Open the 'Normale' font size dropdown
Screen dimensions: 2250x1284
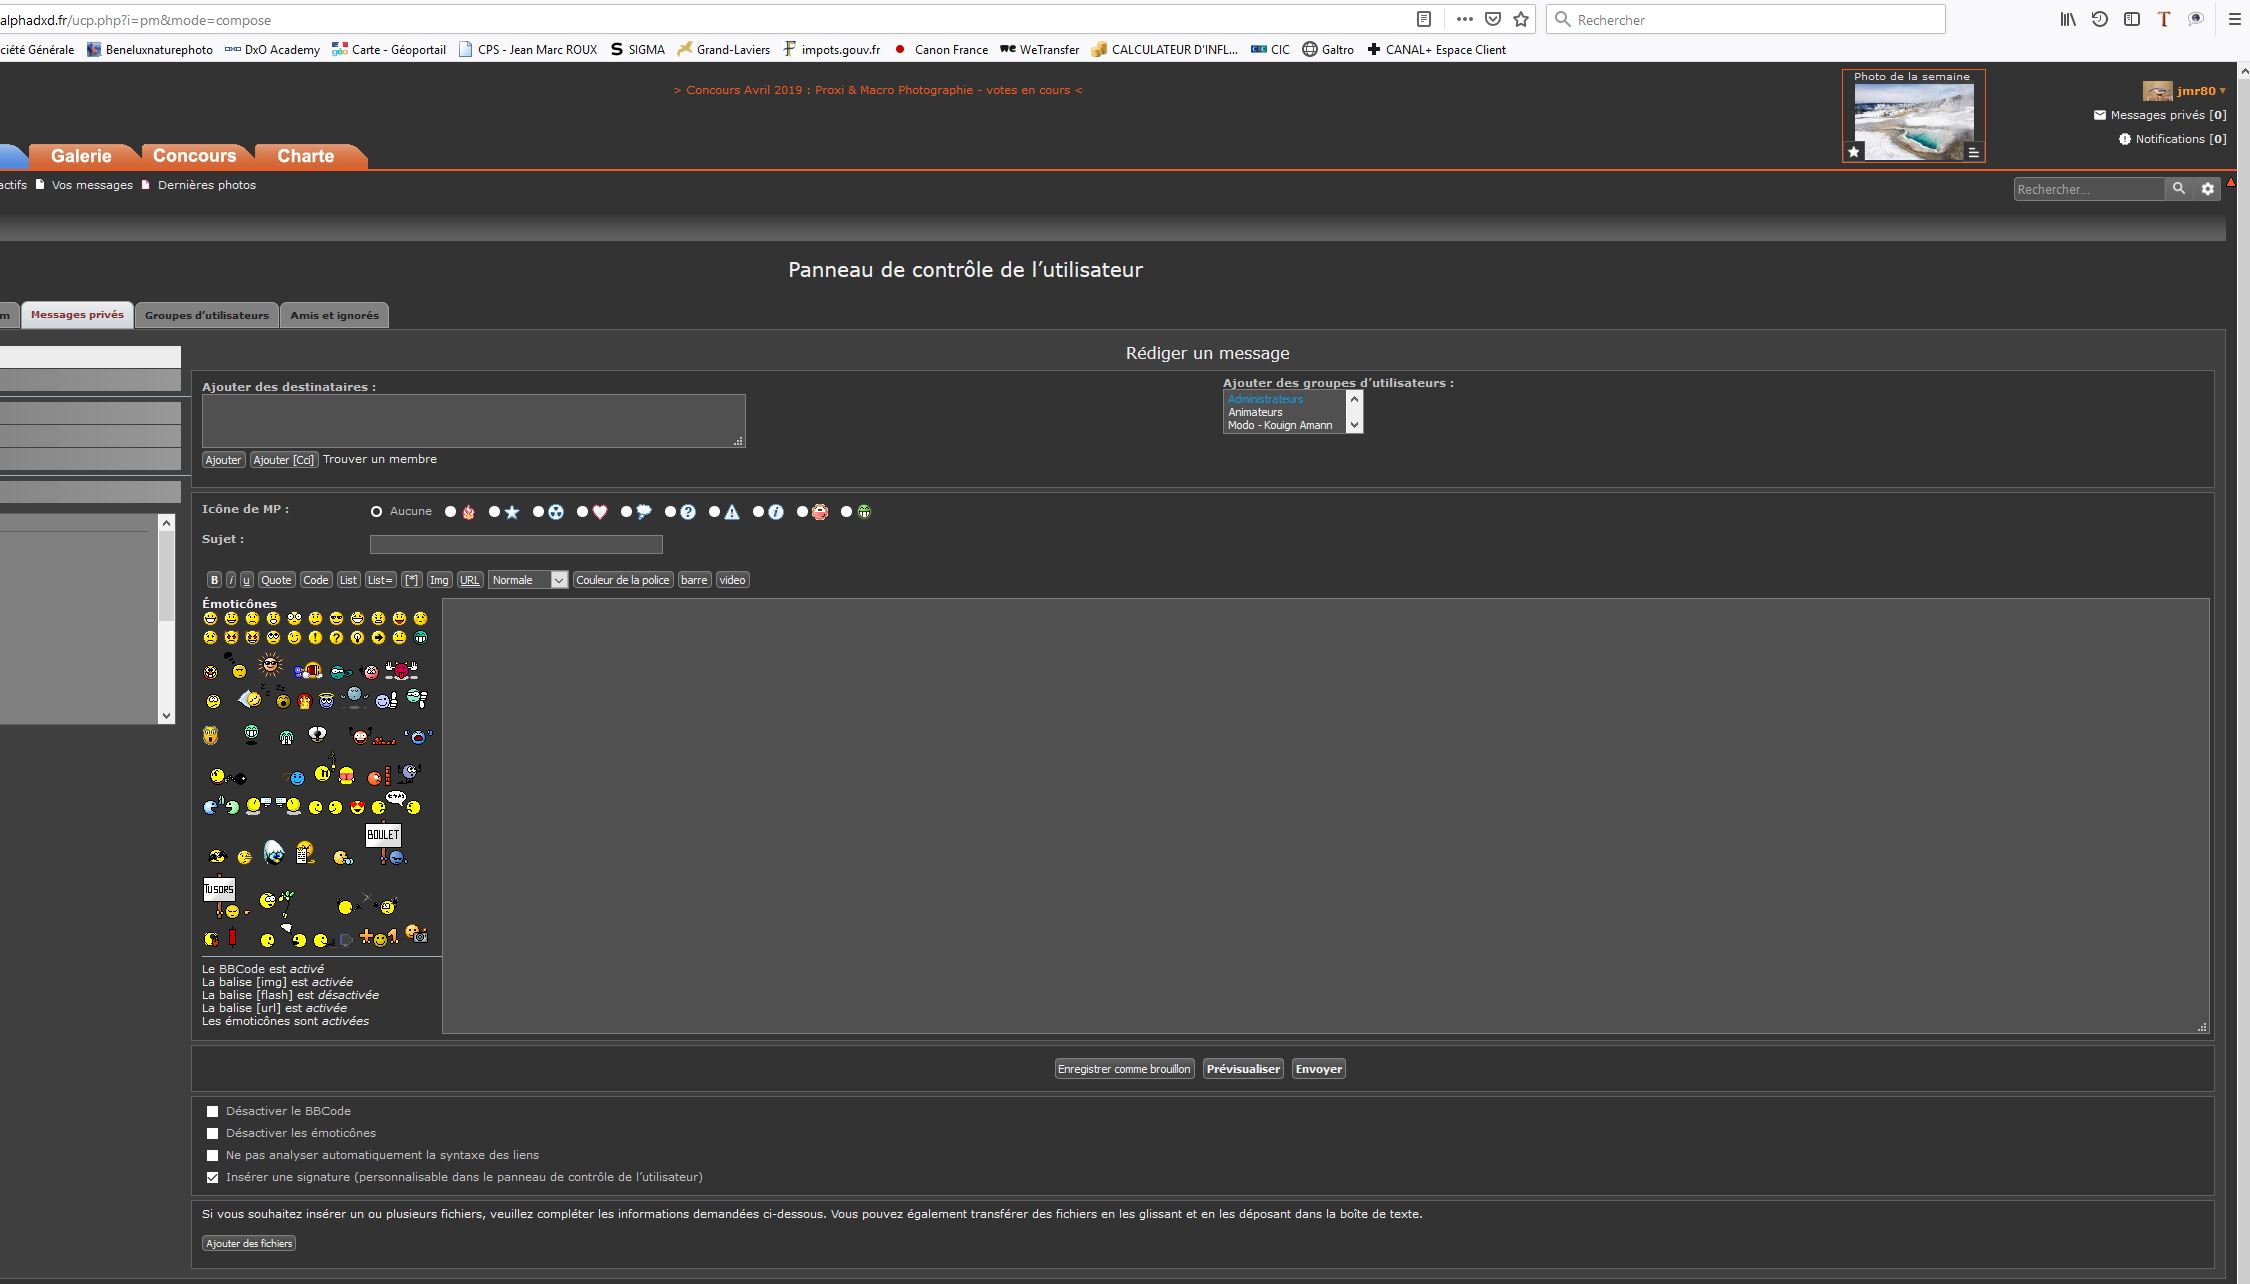[x=528, y=580]
